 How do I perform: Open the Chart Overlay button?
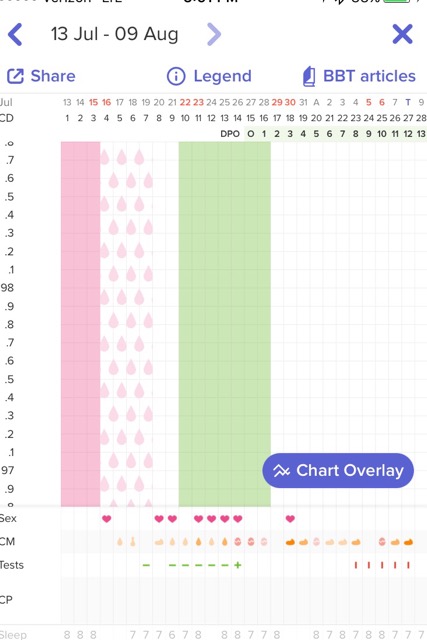click(338, 471)
